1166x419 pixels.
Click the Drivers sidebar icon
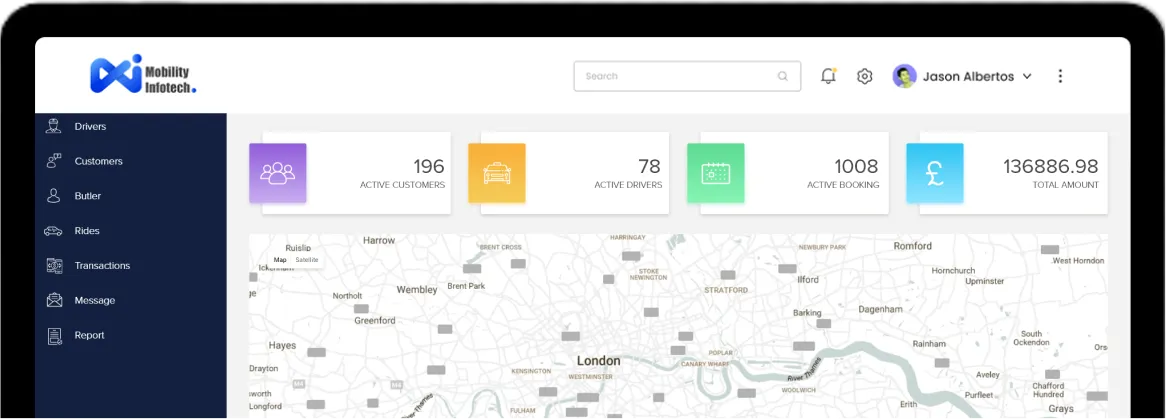click(x=54, y=126)
